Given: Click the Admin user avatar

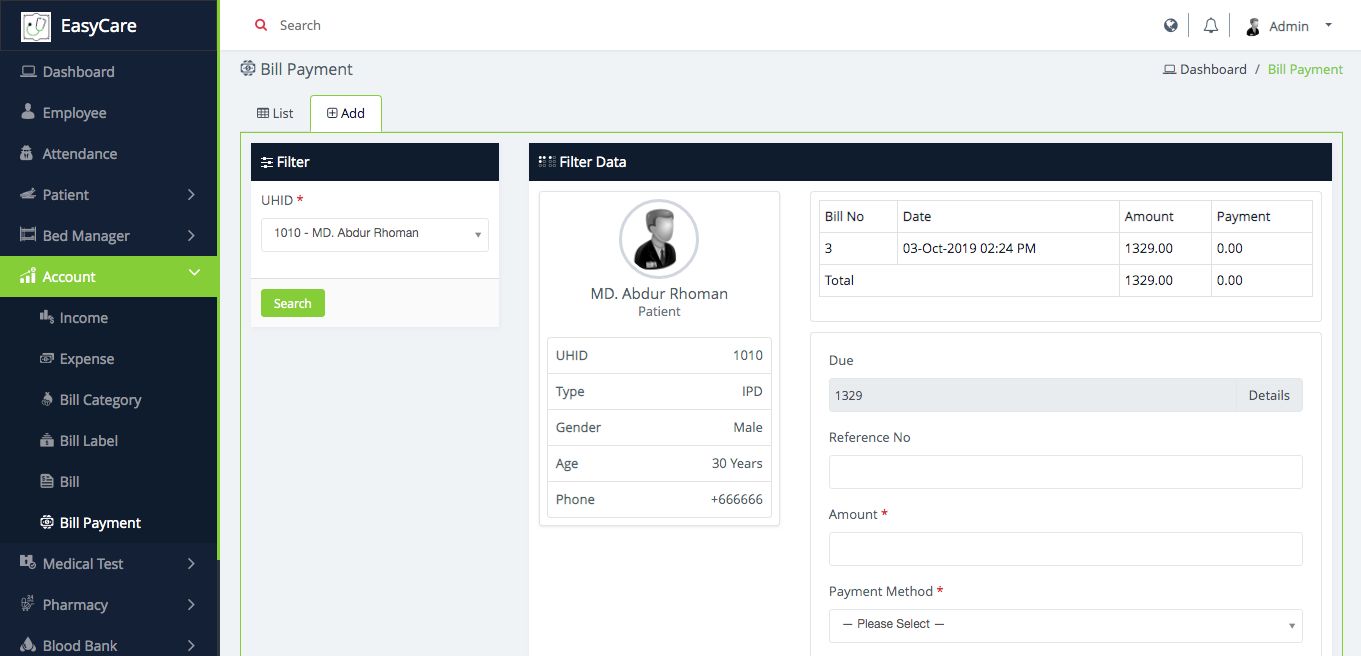Looking at the screenshot, I should pyautogui.click(x=1253, y=27).
